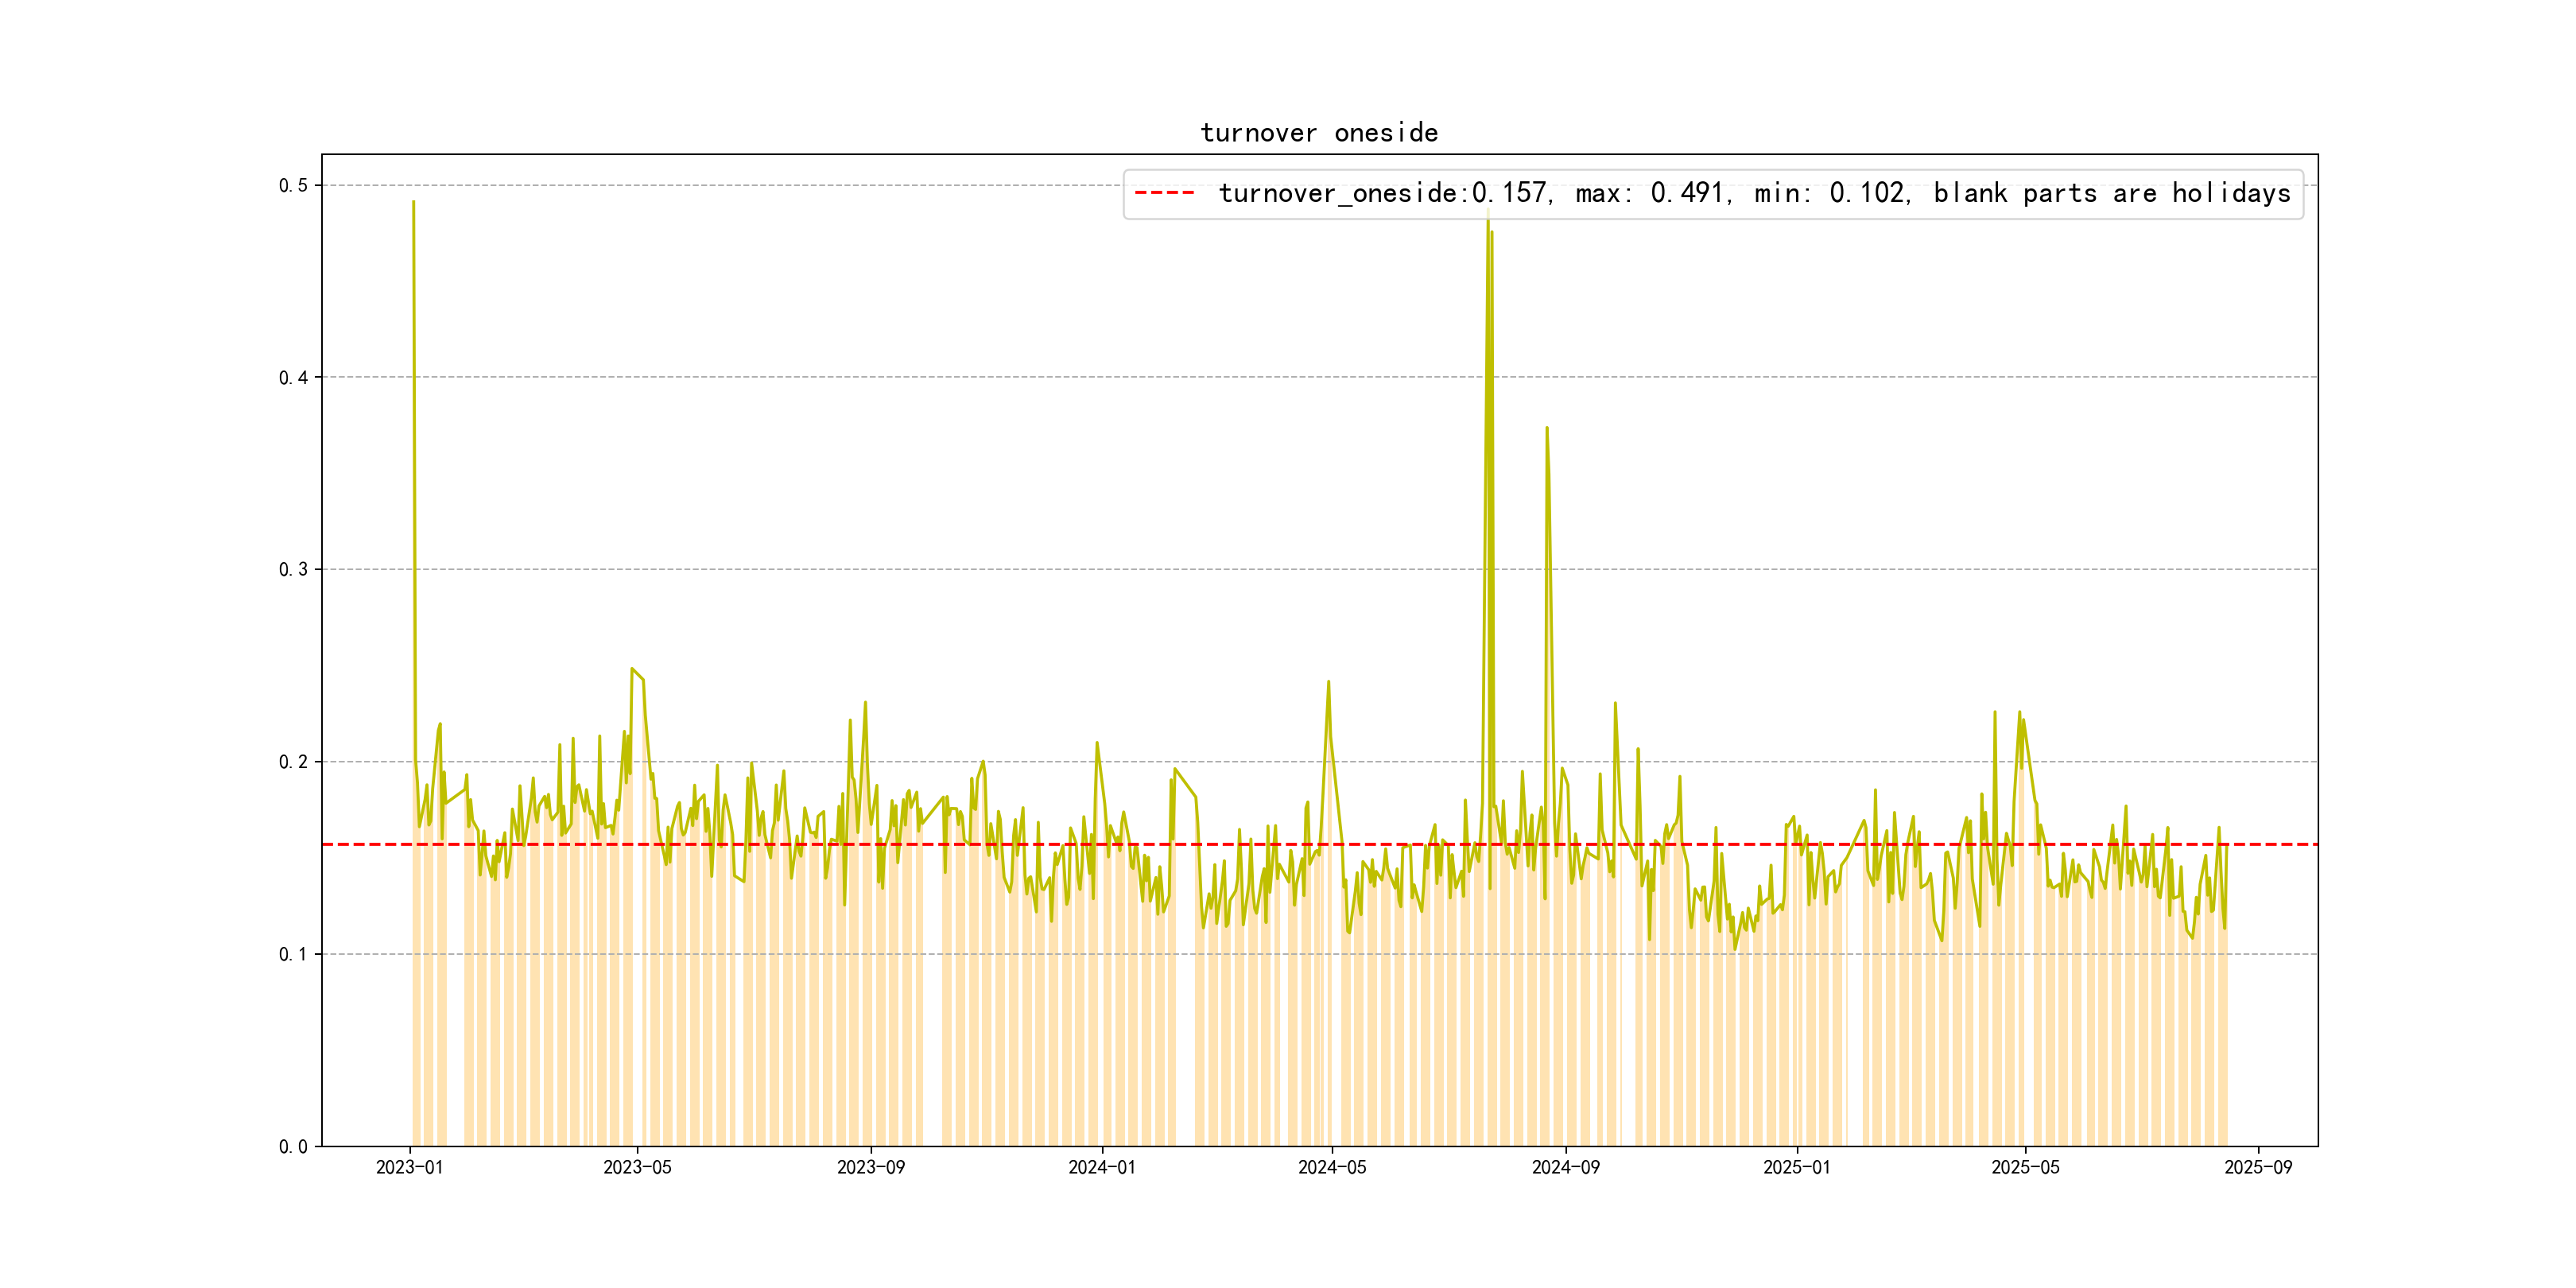Click the 2023-05 x-axis tick label
The height and width of the screenshot is (1288, 2576).
[637, 1167]
